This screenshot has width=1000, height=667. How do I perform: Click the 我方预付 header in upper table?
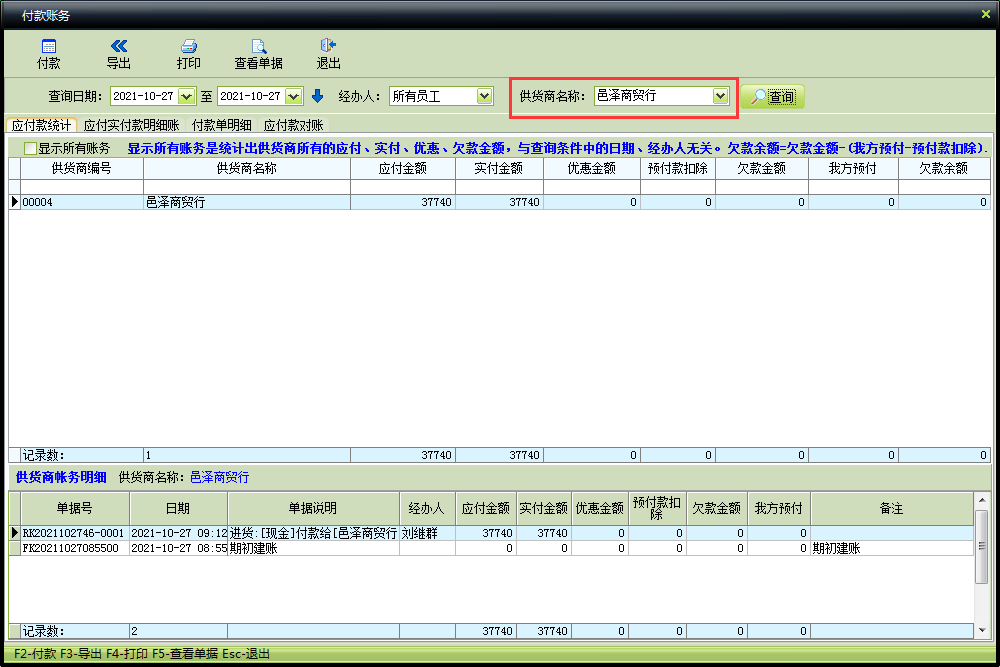click(853, 168)
